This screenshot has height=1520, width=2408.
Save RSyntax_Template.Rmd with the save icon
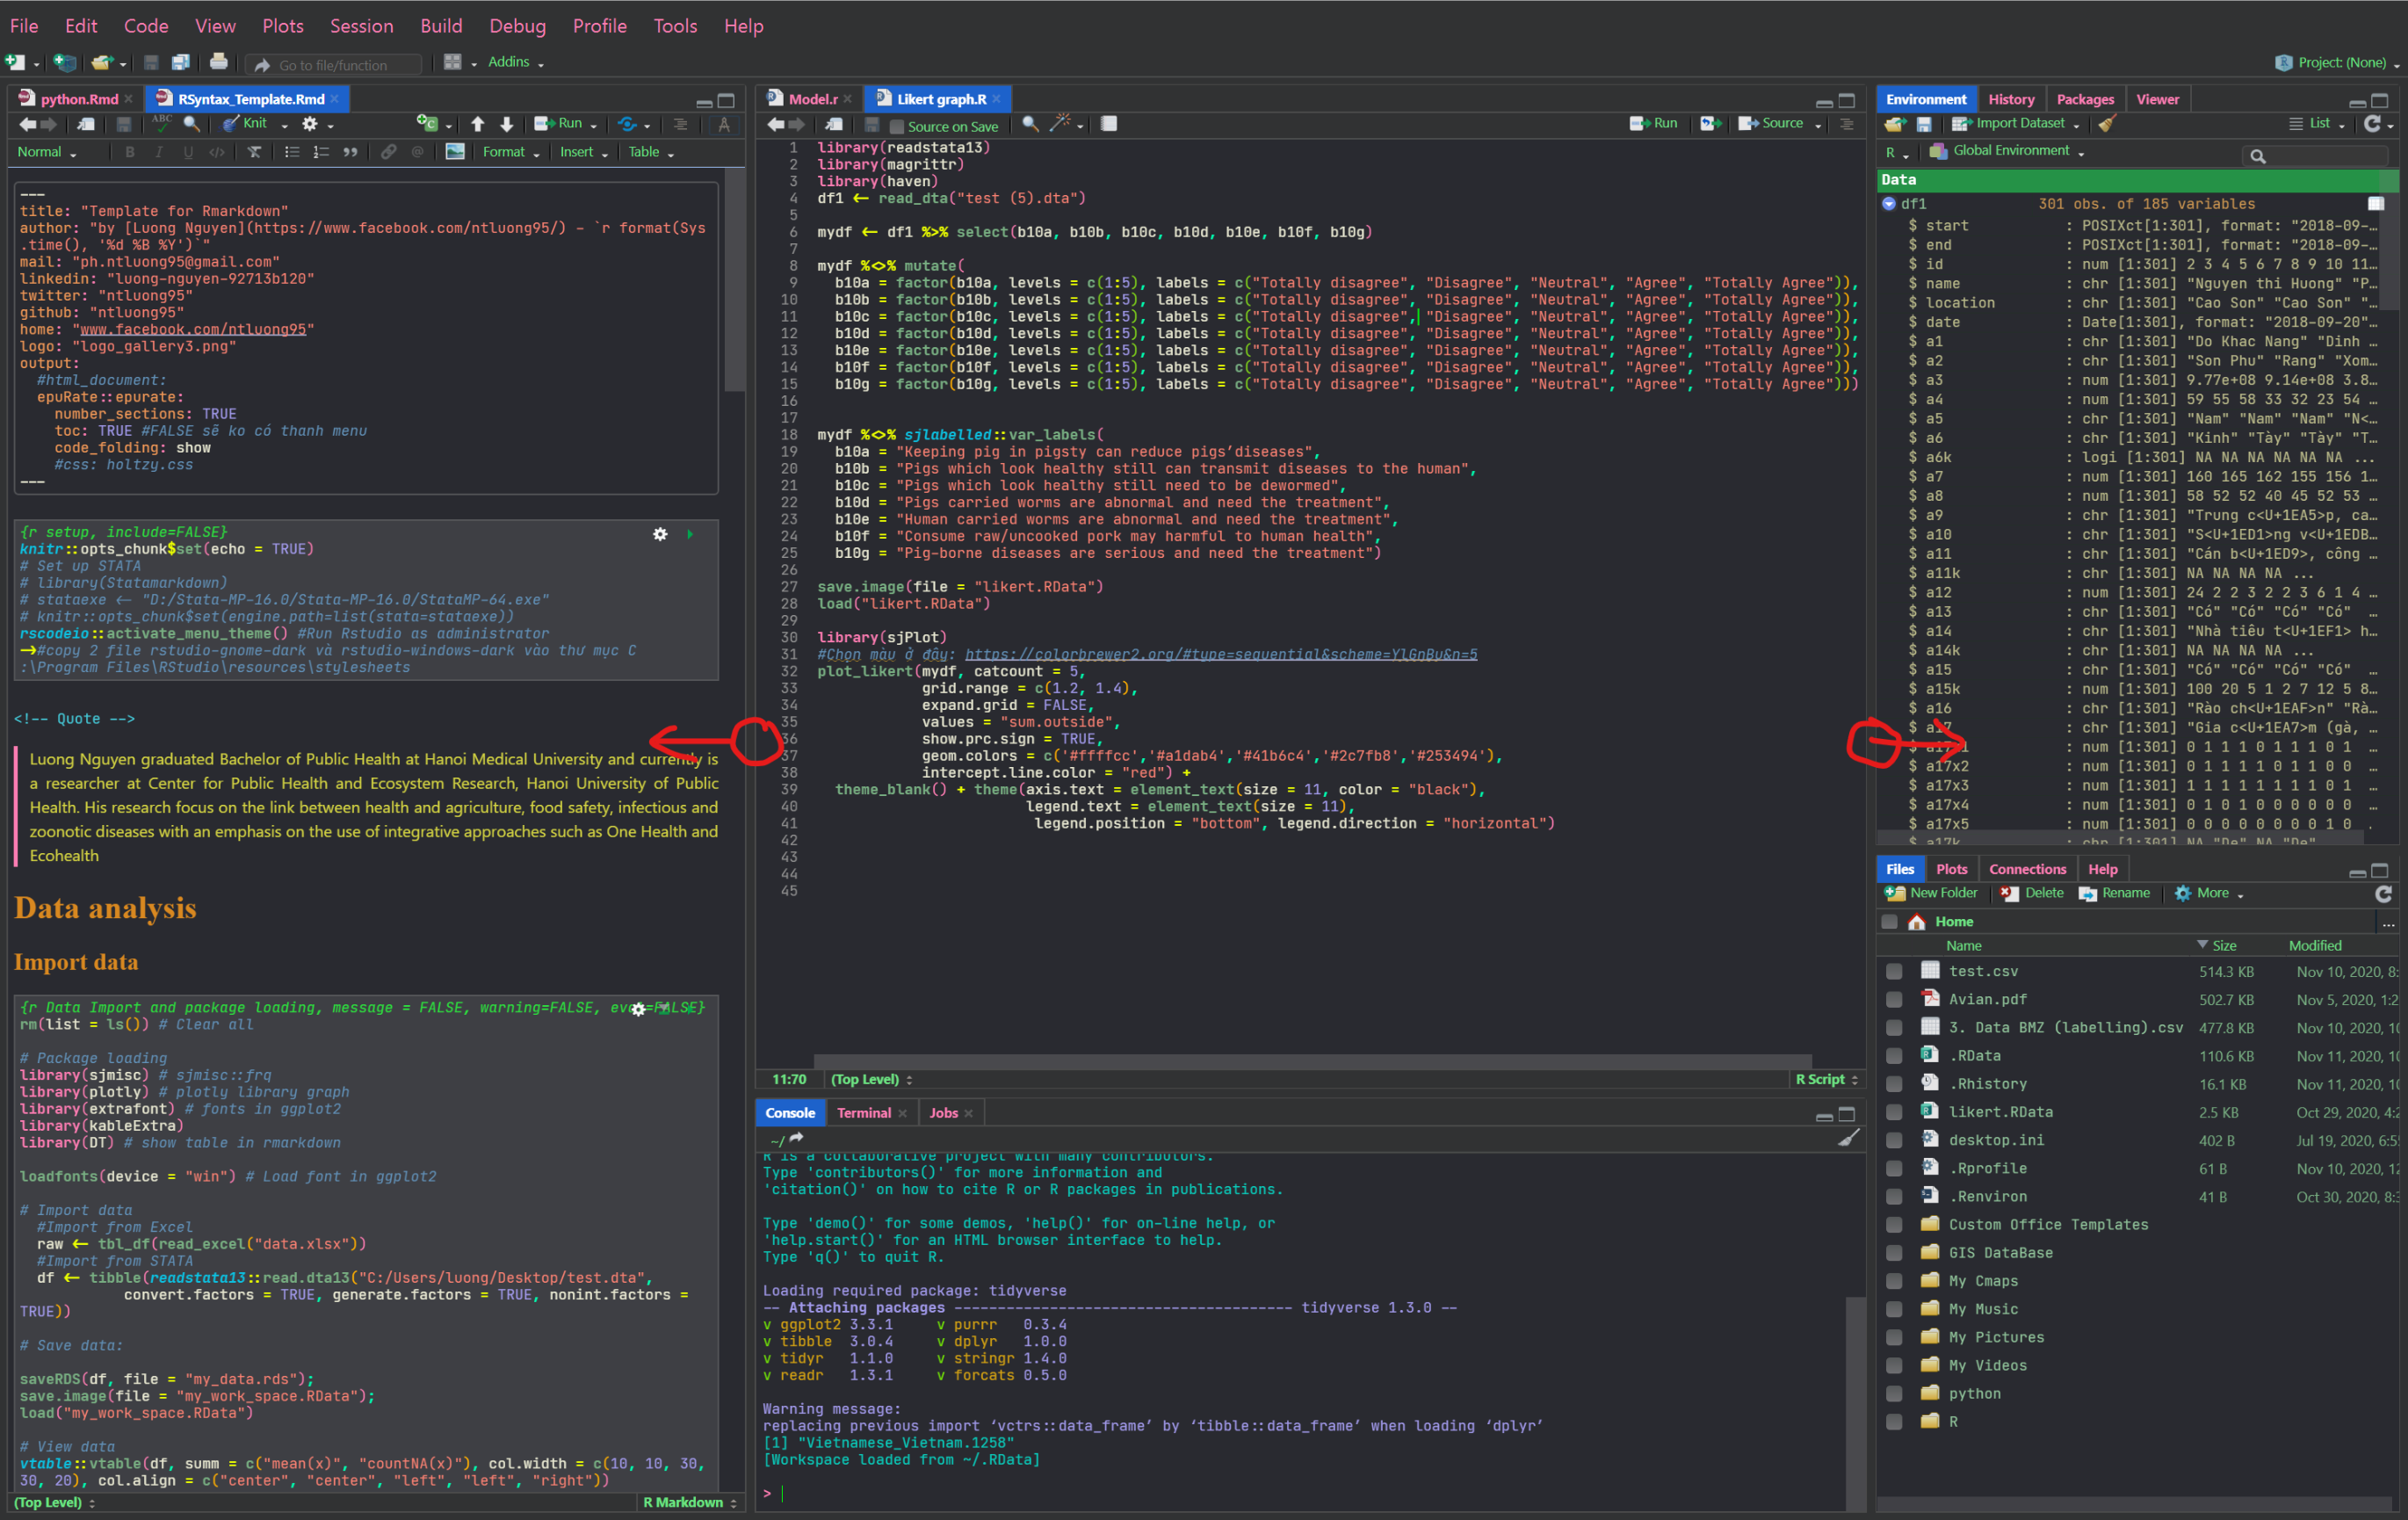(x=123, y=123)
